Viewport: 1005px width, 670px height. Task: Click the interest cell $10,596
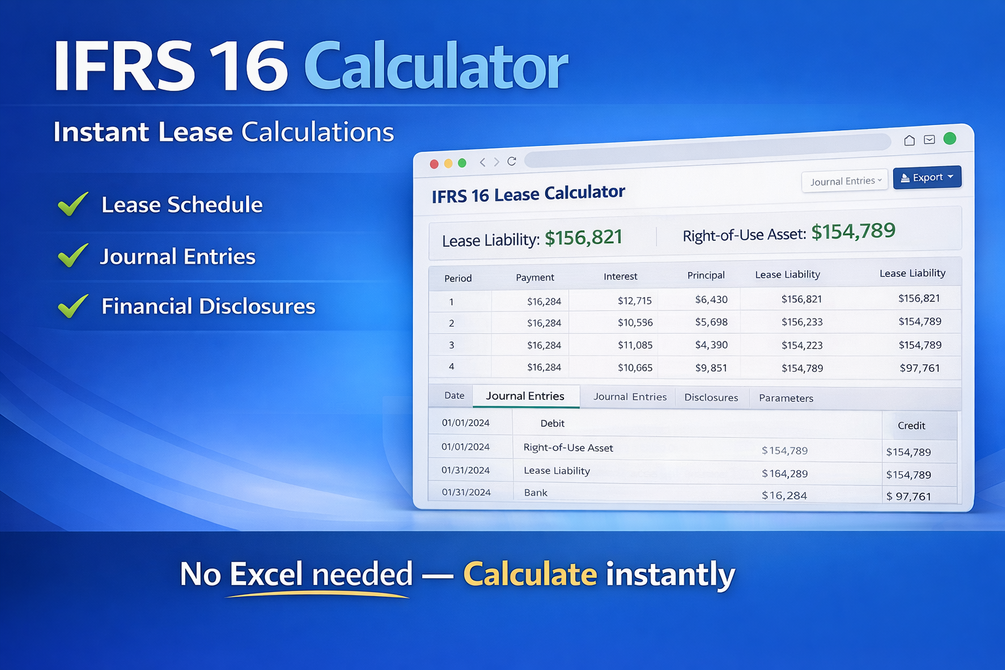(635, 322)
